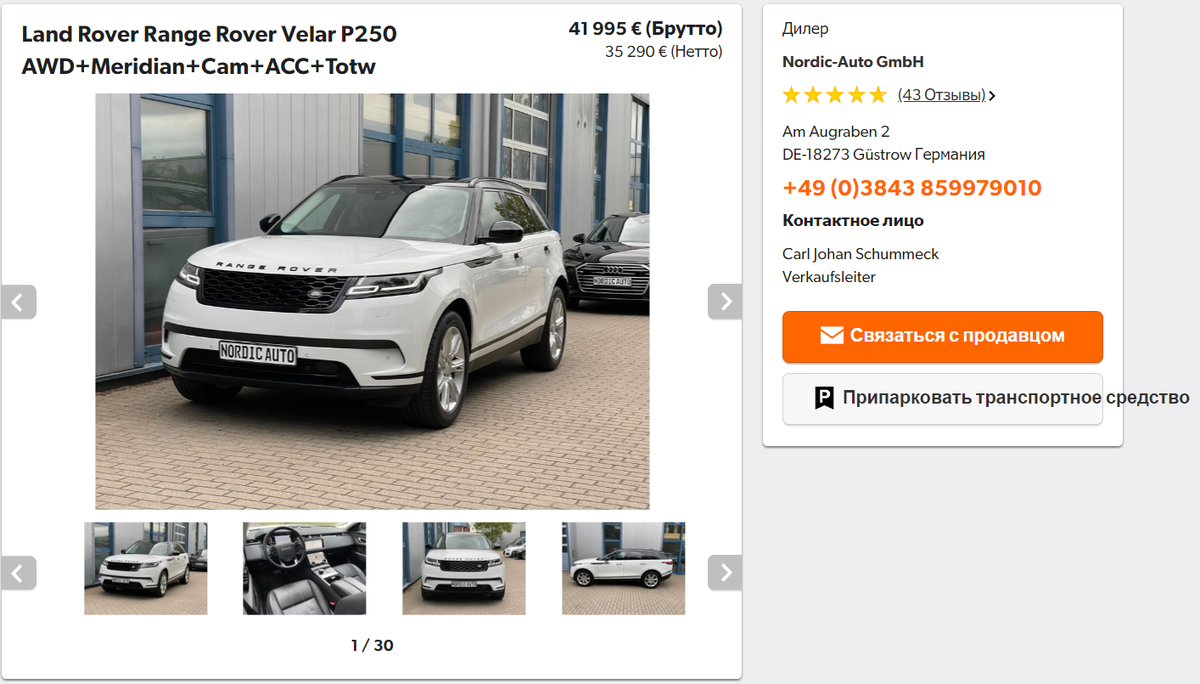Click Припарковать транспортное средство button
The height and width of the screenshot is (684, 1200).
942,398
